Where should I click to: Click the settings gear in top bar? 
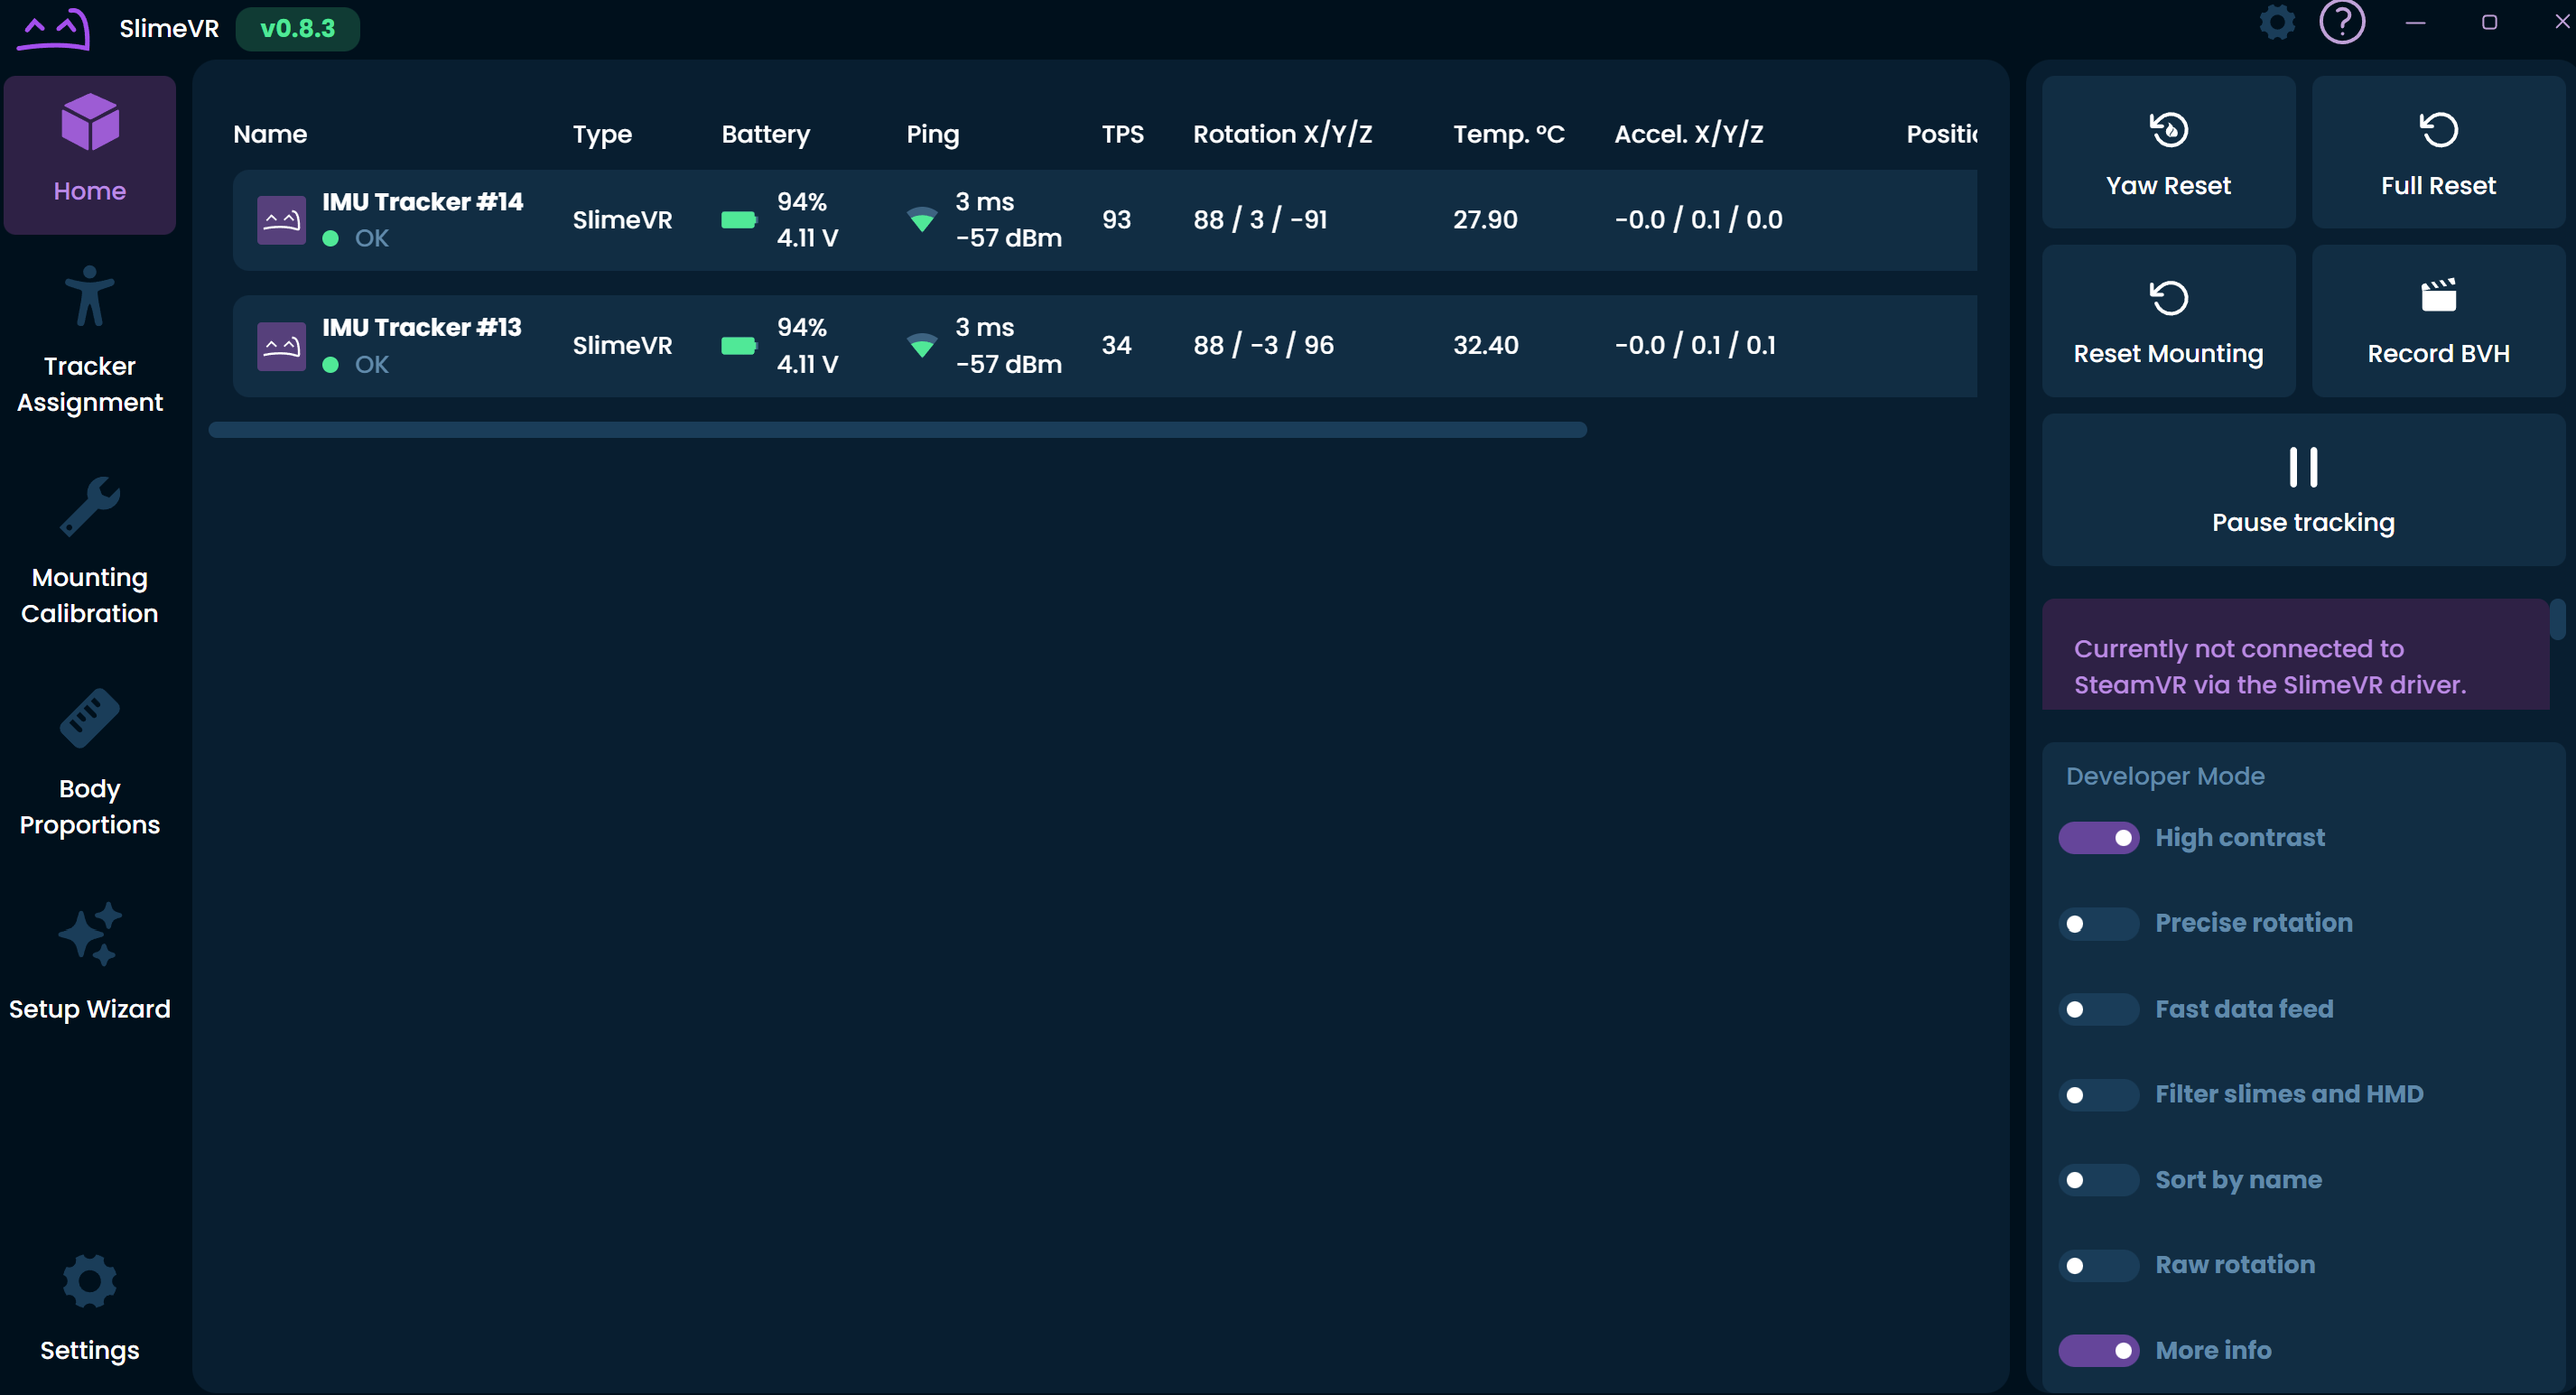point(2277,22)
